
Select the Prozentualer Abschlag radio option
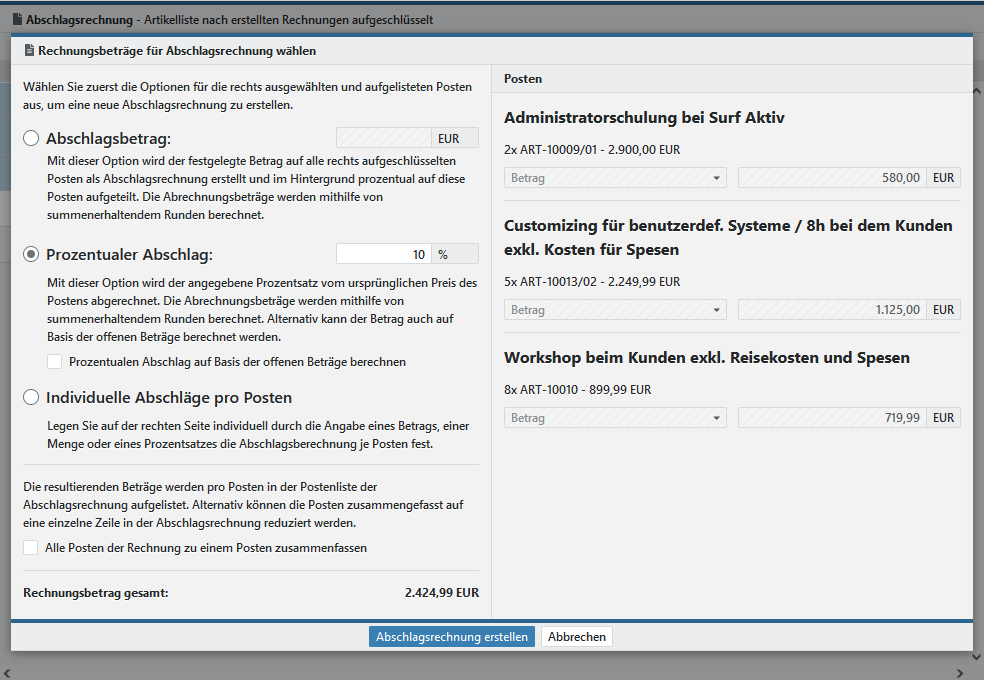[x=31, y=254]
